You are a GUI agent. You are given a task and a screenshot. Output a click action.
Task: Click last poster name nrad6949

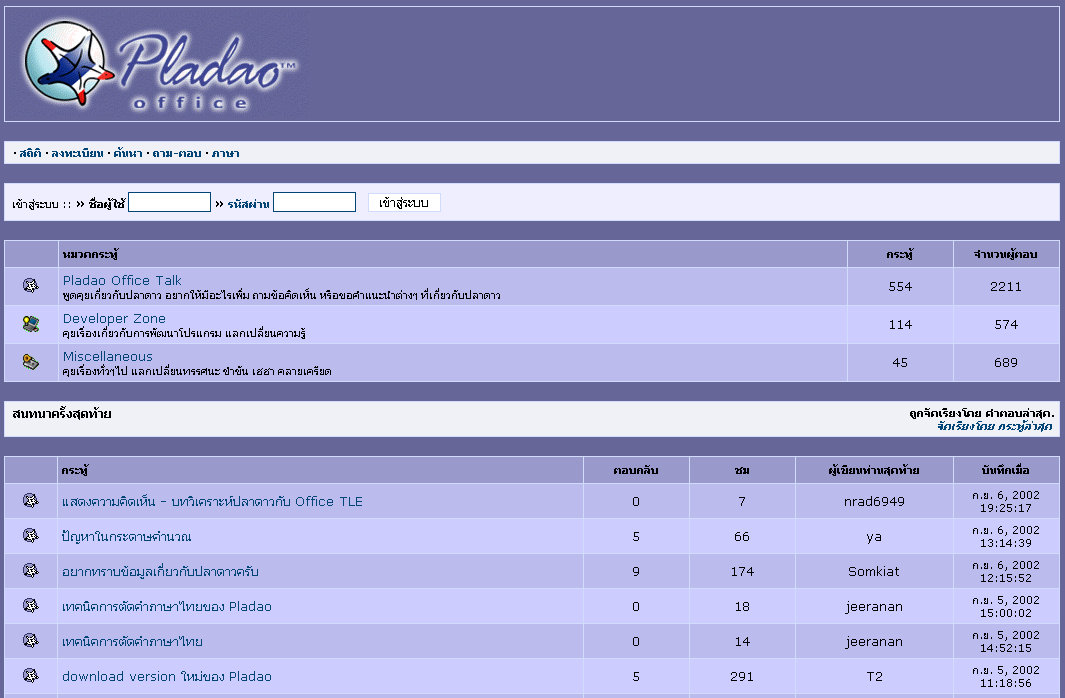point(874,502)
